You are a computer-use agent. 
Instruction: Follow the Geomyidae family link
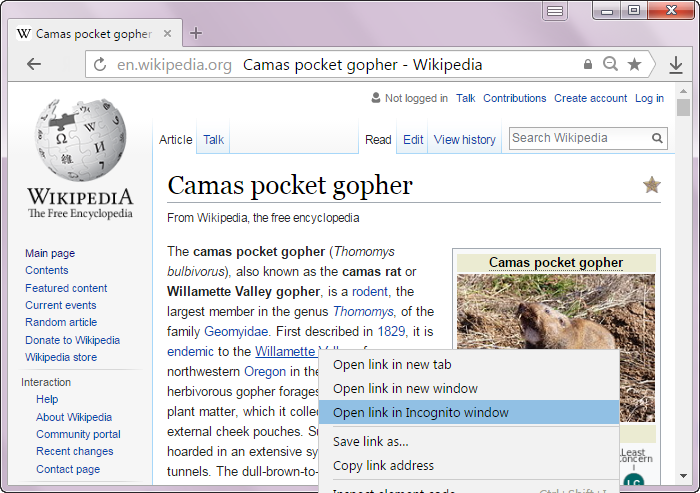point(236,331)
